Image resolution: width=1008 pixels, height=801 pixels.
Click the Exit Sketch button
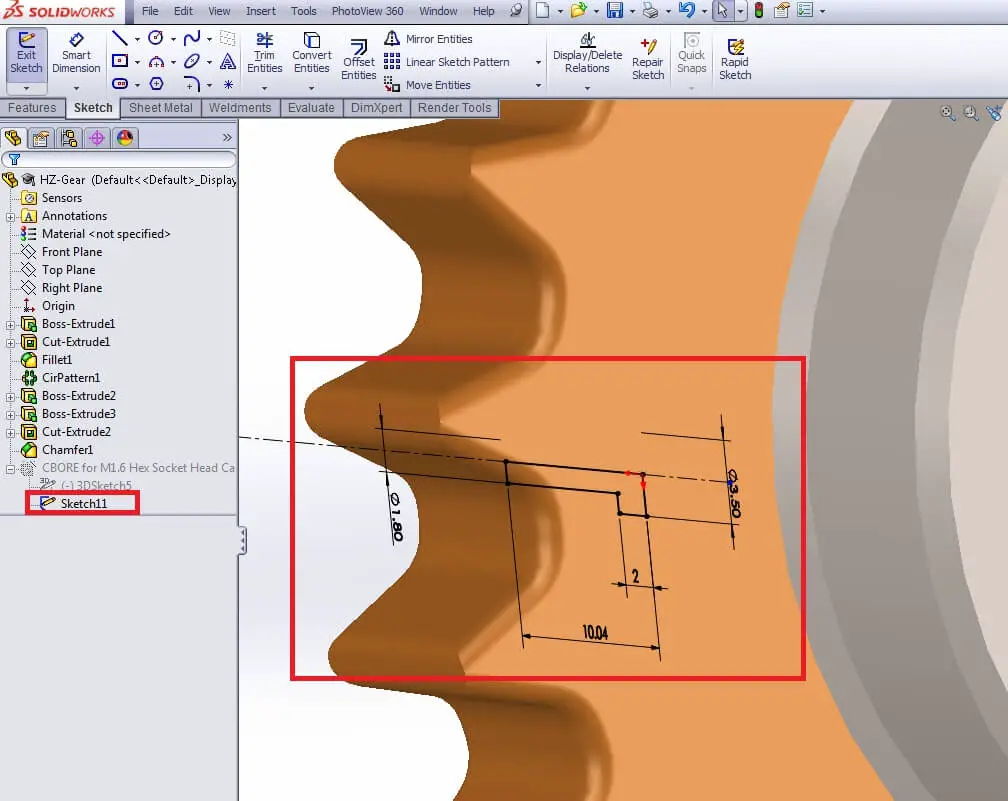pos(26,54)
